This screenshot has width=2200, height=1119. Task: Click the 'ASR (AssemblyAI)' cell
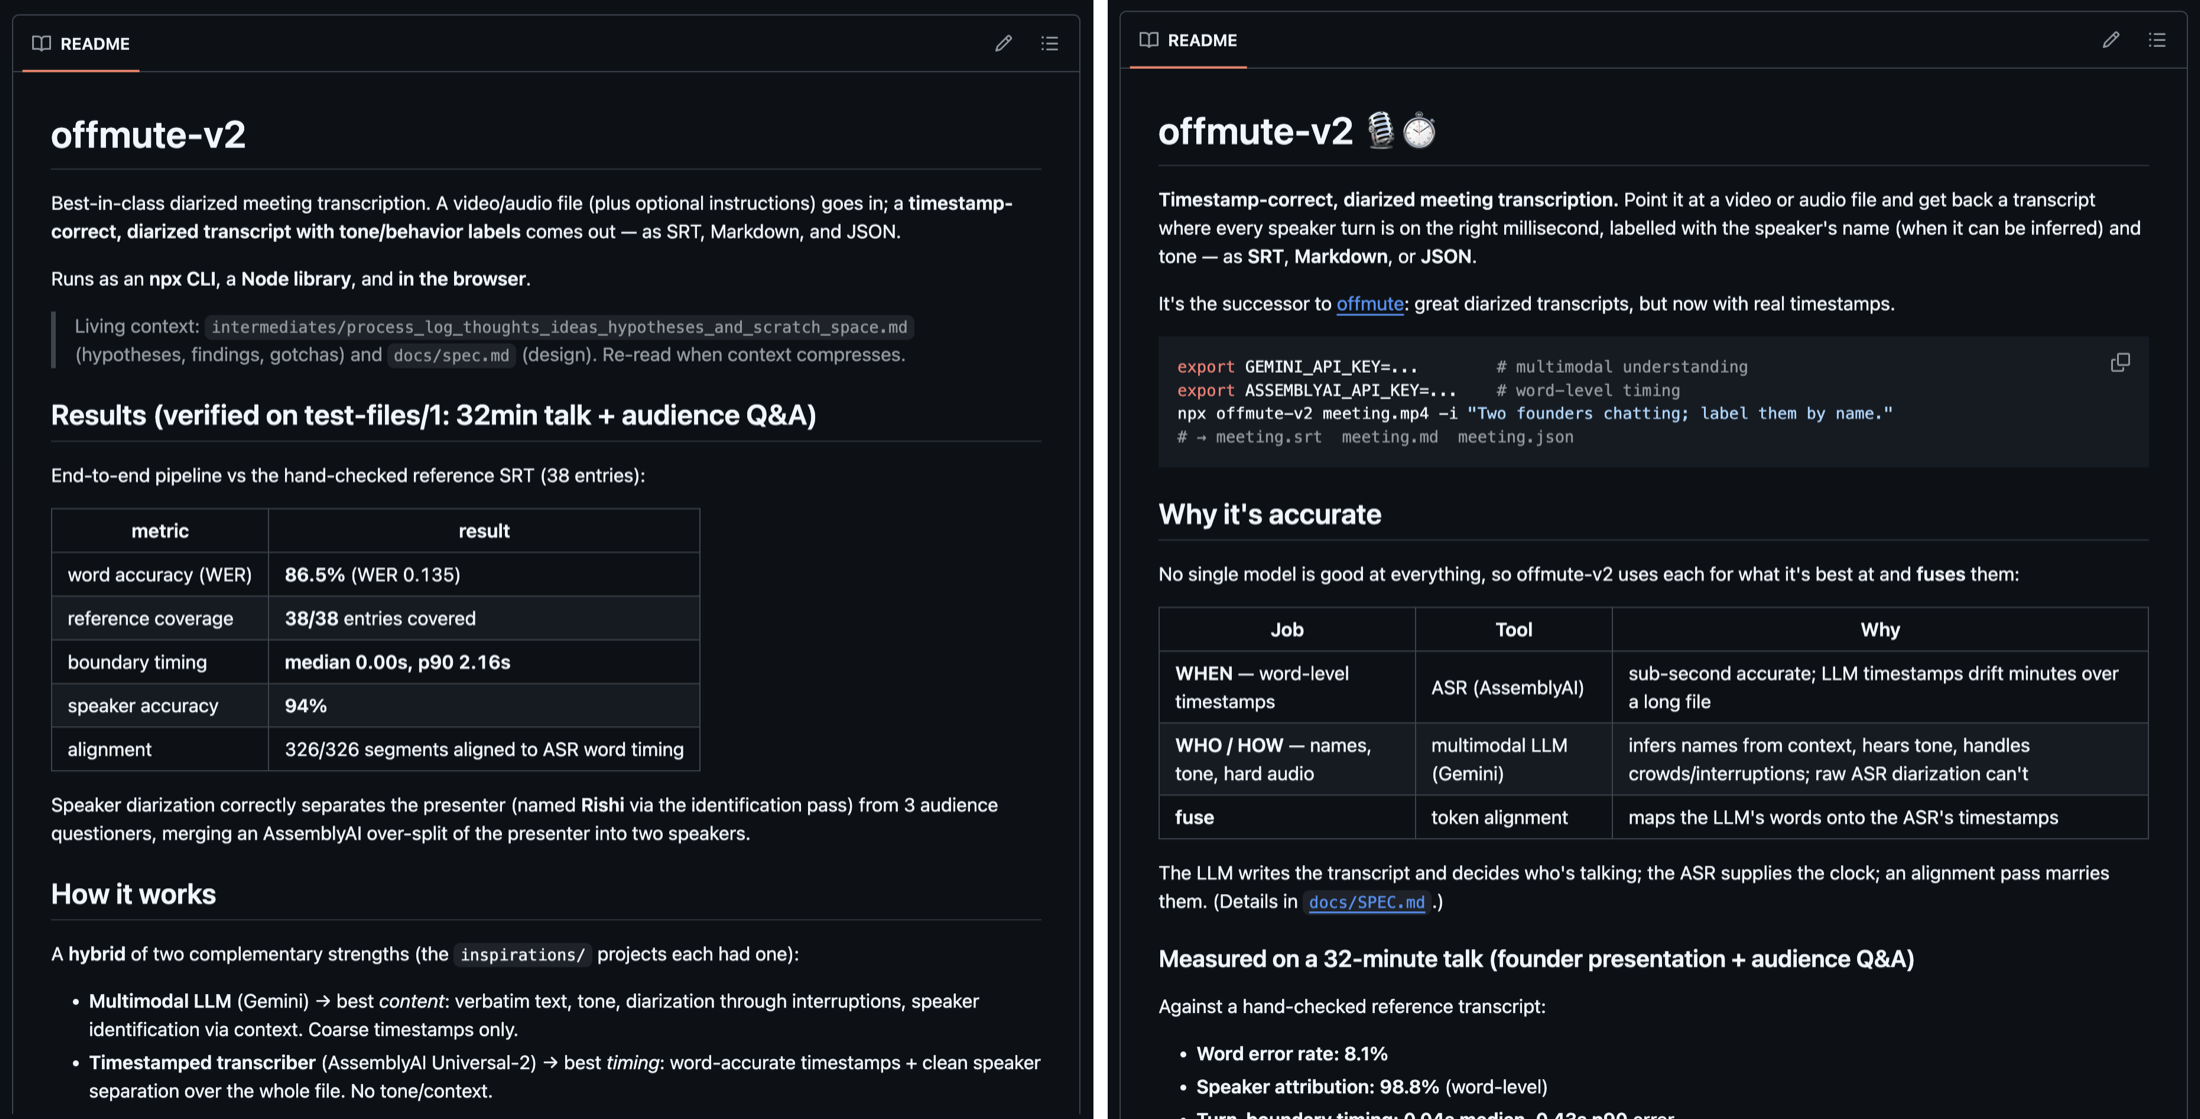pyautogui.click(x=1514, y=688)
